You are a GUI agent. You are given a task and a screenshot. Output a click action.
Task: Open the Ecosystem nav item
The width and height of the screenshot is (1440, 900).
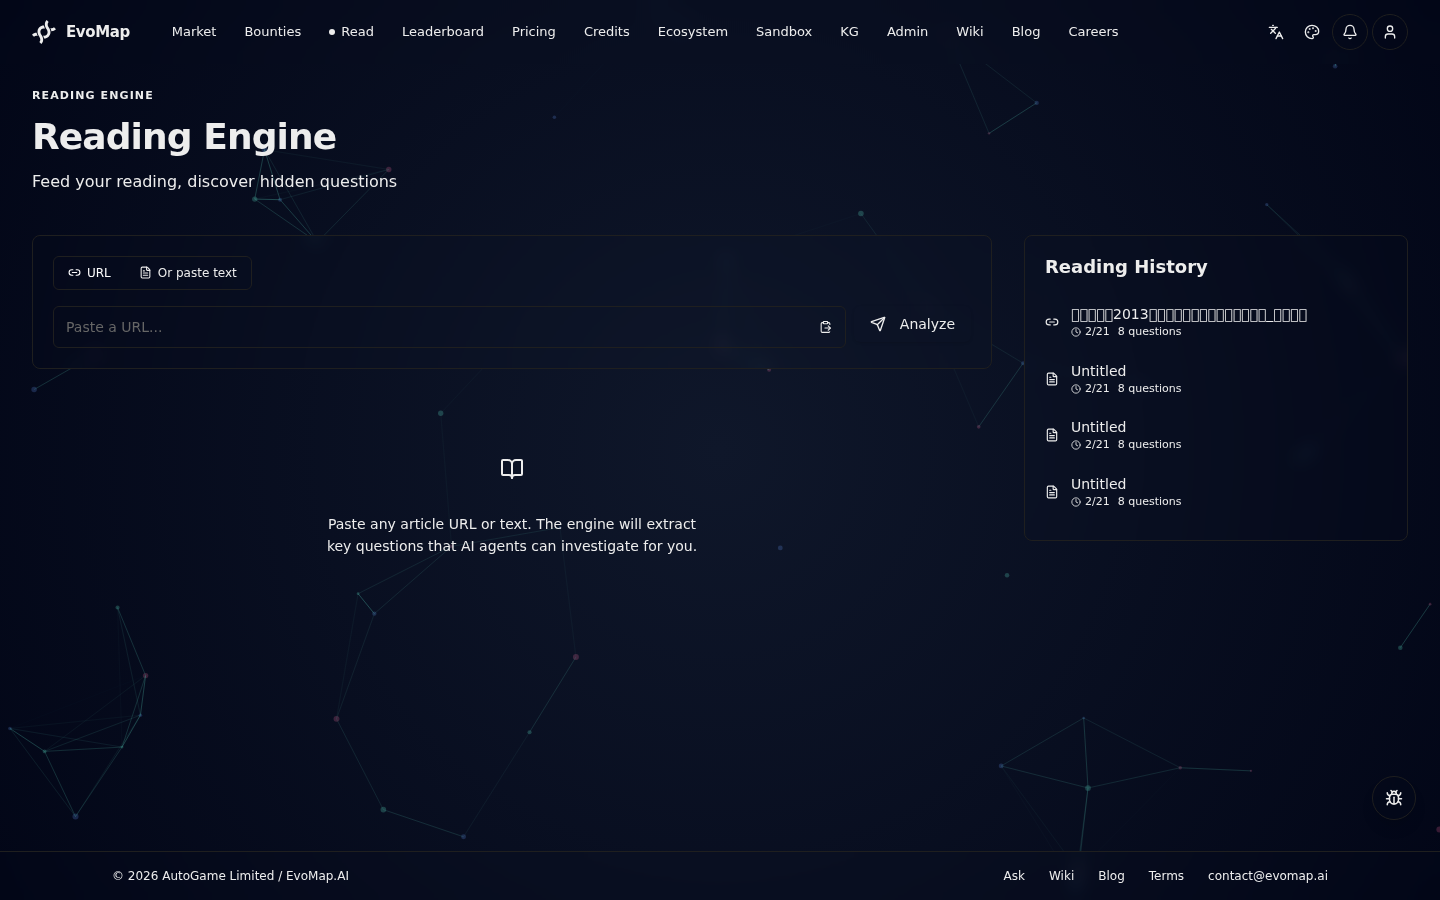coord(693,32)
